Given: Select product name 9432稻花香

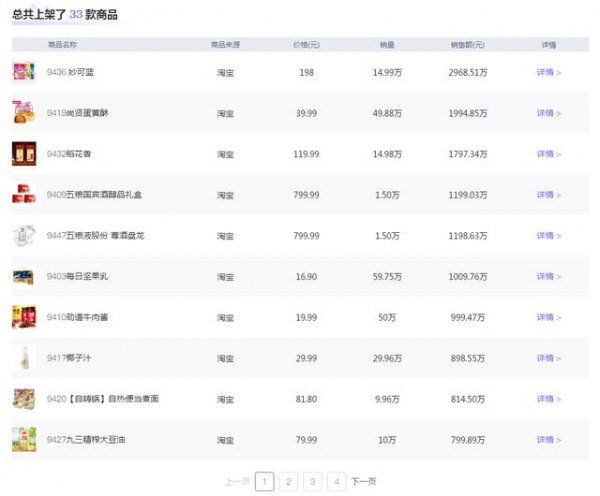Looking at the screenshot, I should pyautogui.click(x=69, y=154).
